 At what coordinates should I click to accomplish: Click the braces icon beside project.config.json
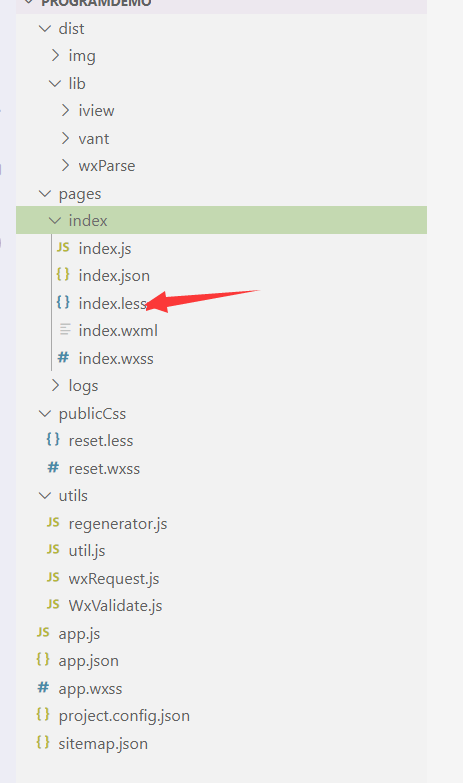point(43,715)
